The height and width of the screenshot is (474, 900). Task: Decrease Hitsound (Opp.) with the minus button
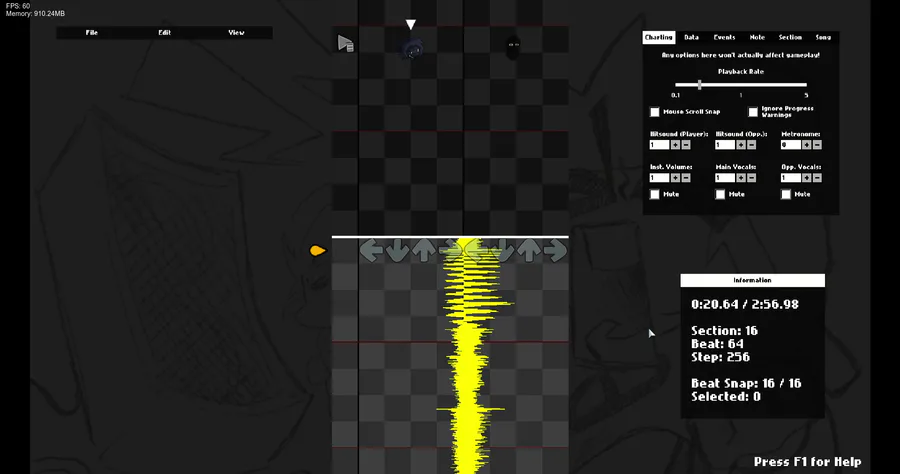pos(751,145)
